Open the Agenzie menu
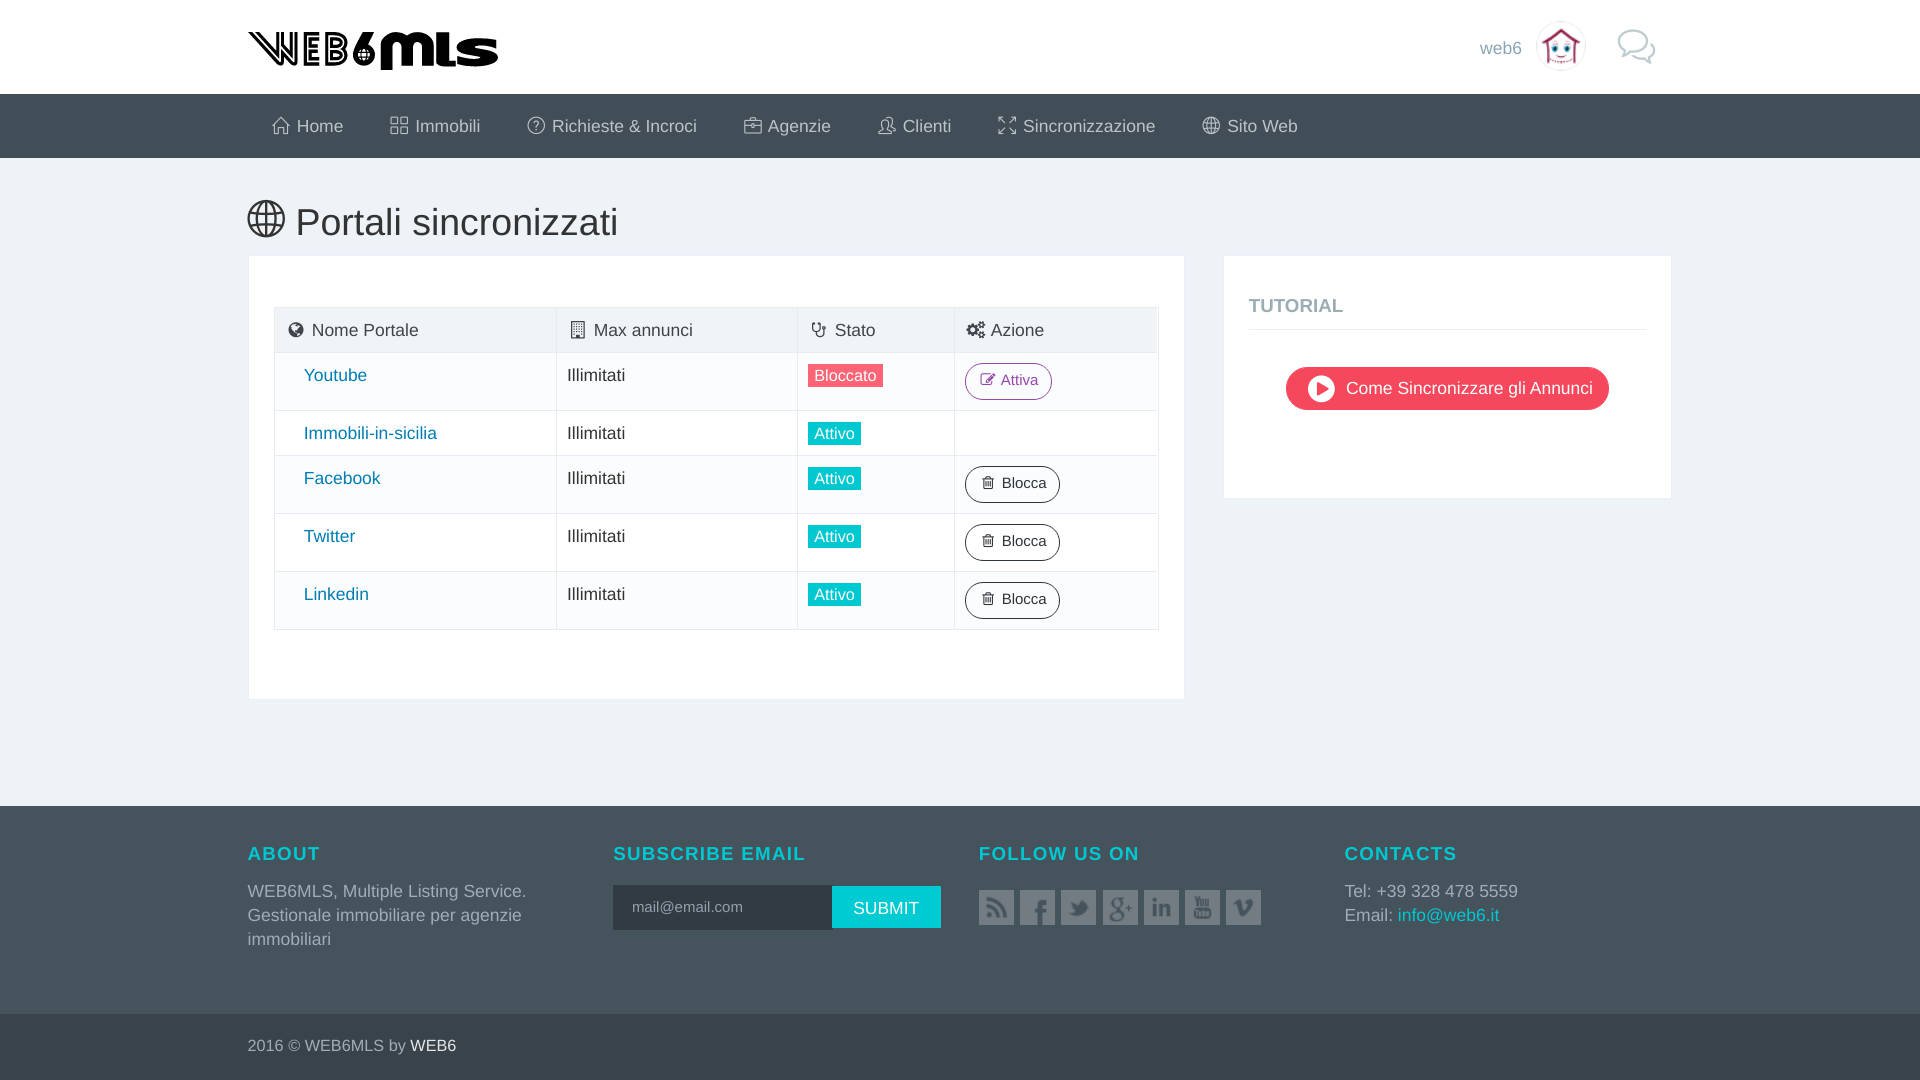1920x1080 pixels. [787, 126]
